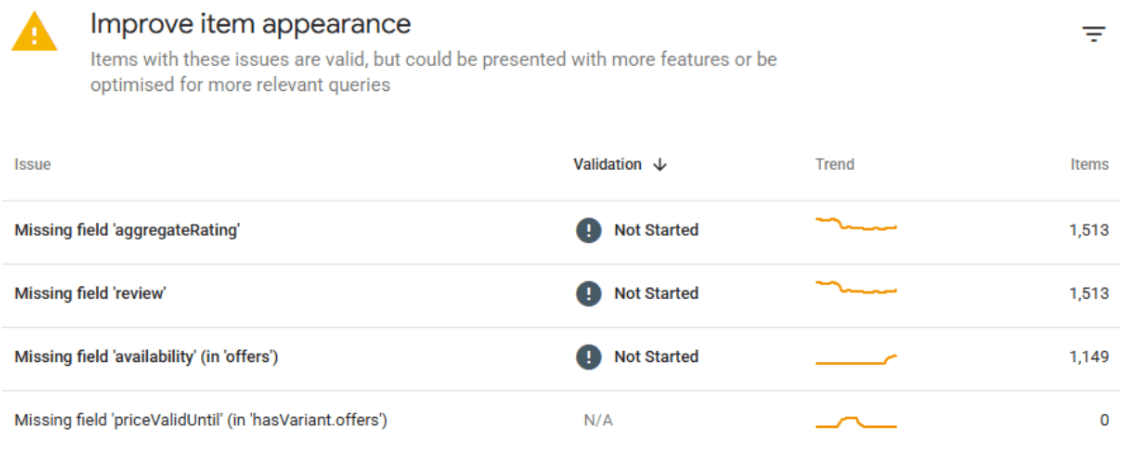Open Missing field 'availability' in offers issue

click(x=146, y=356)
